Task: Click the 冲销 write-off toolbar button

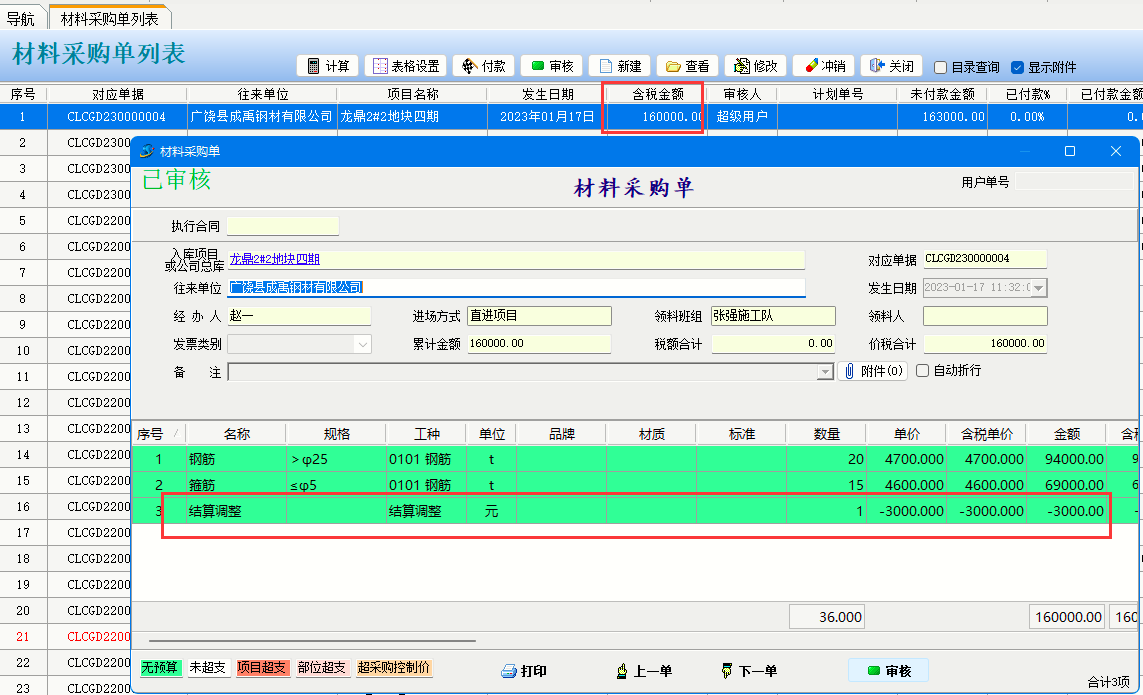Action: click(x=823, y=66)
